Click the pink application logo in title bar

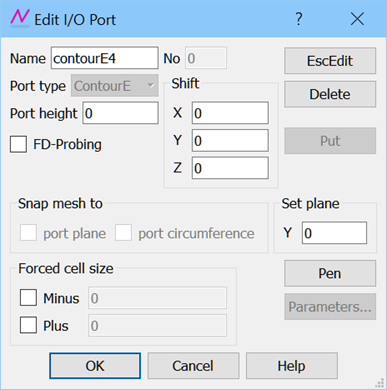(x=20, y=18)
